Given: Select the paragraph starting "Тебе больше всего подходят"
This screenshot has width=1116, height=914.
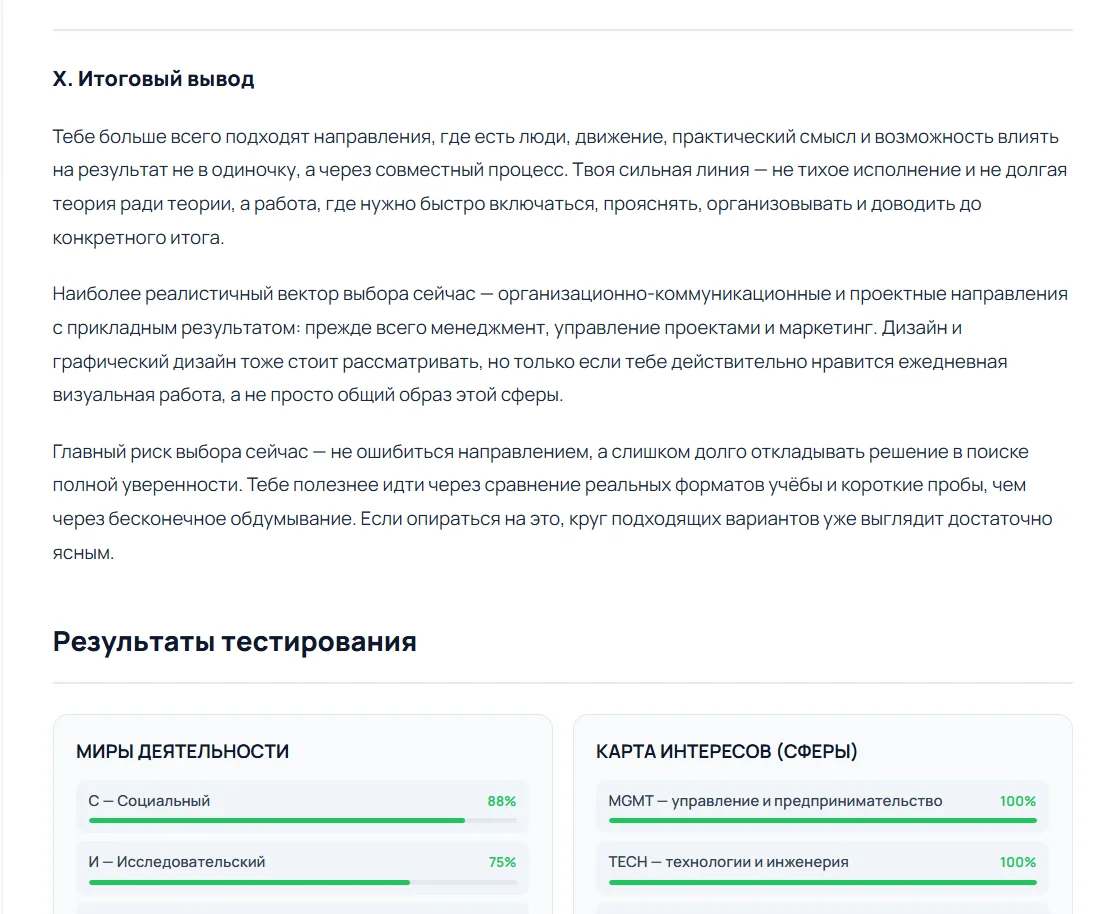Looking at the screenshot, I should (560, 187).
